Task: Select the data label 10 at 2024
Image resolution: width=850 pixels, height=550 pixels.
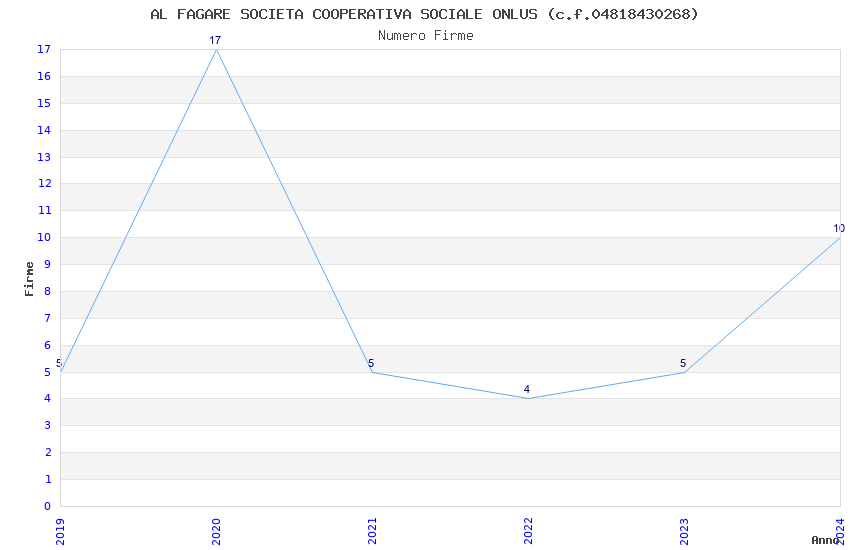Action: [x=839, y=228]
